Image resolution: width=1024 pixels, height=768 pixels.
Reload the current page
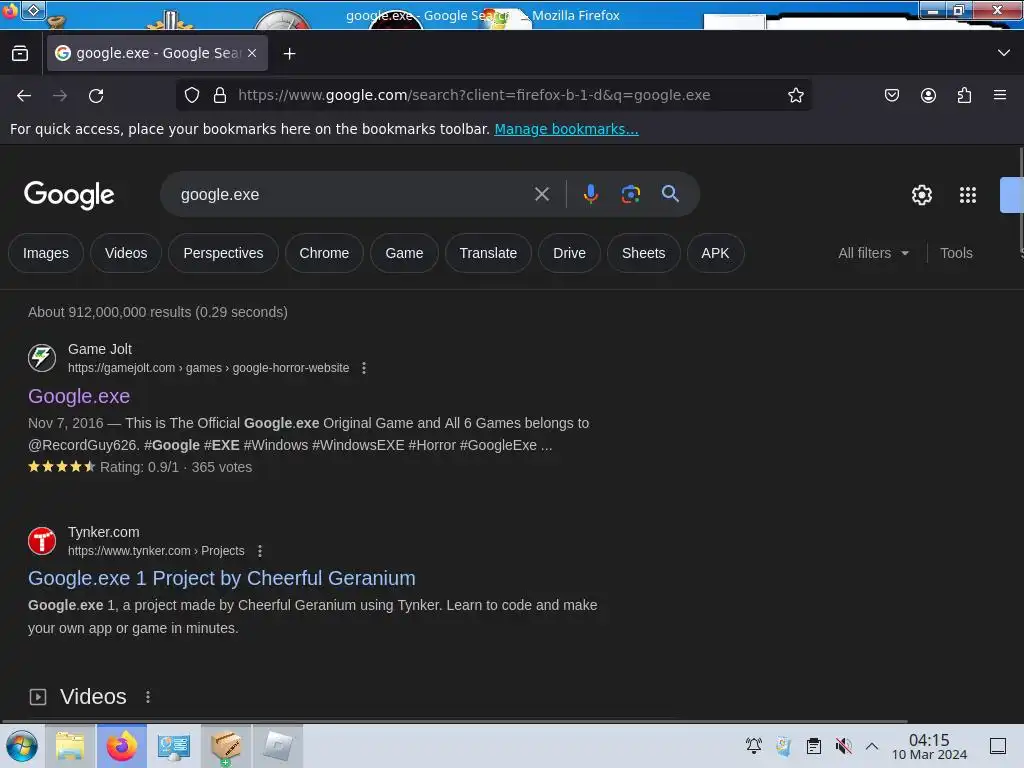[x=96, y=96]
